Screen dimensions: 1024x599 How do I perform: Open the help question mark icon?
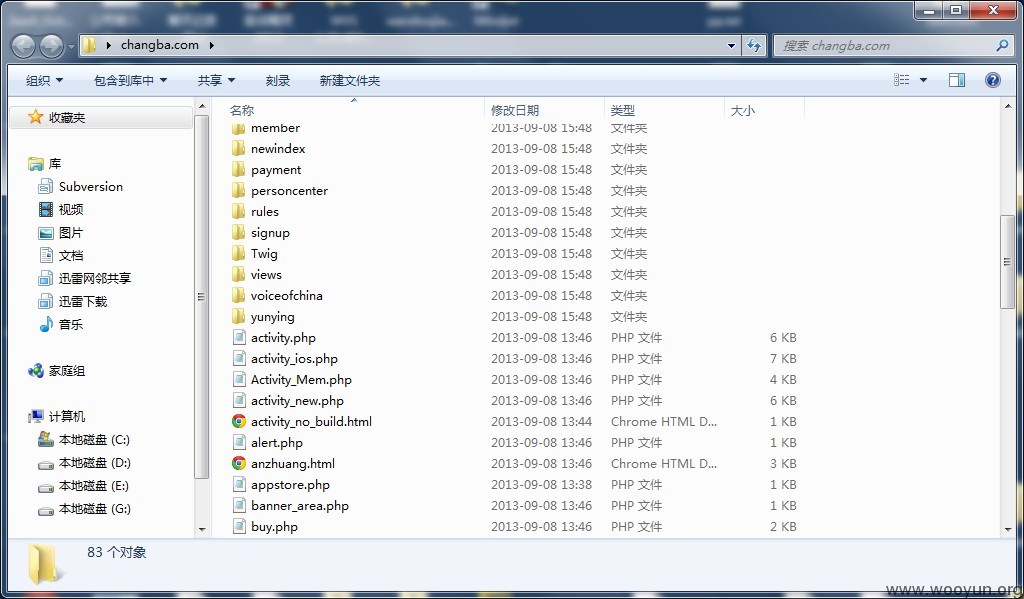tap(993, 80)
